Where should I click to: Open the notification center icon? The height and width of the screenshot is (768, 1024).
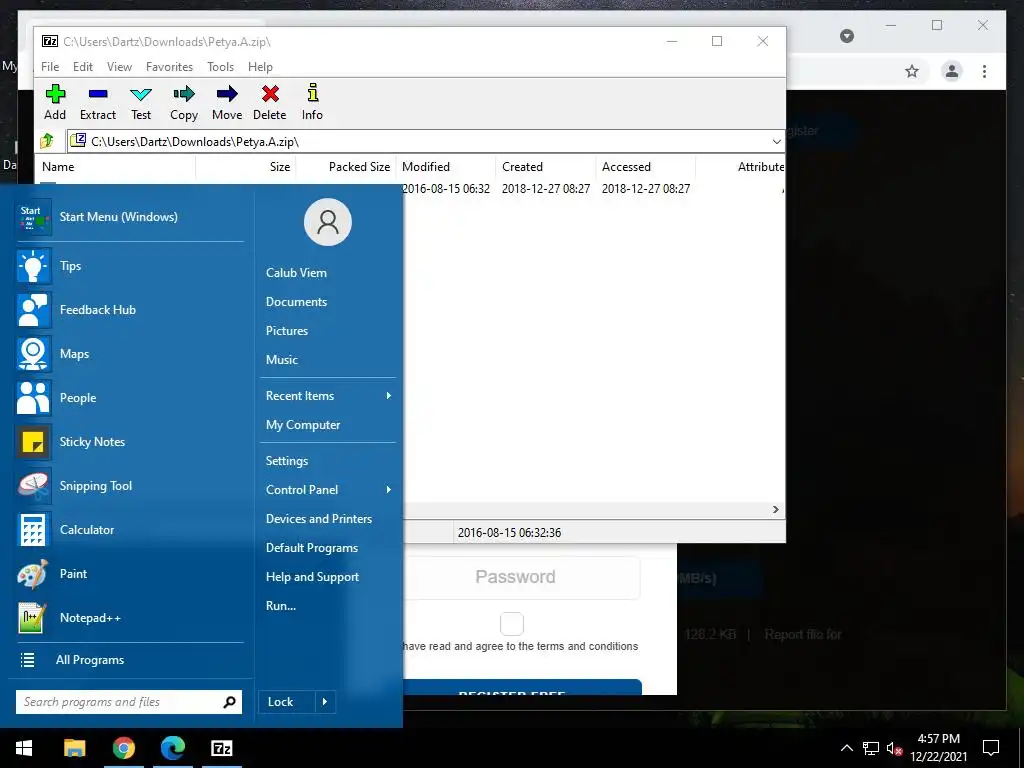coord(991,748)
